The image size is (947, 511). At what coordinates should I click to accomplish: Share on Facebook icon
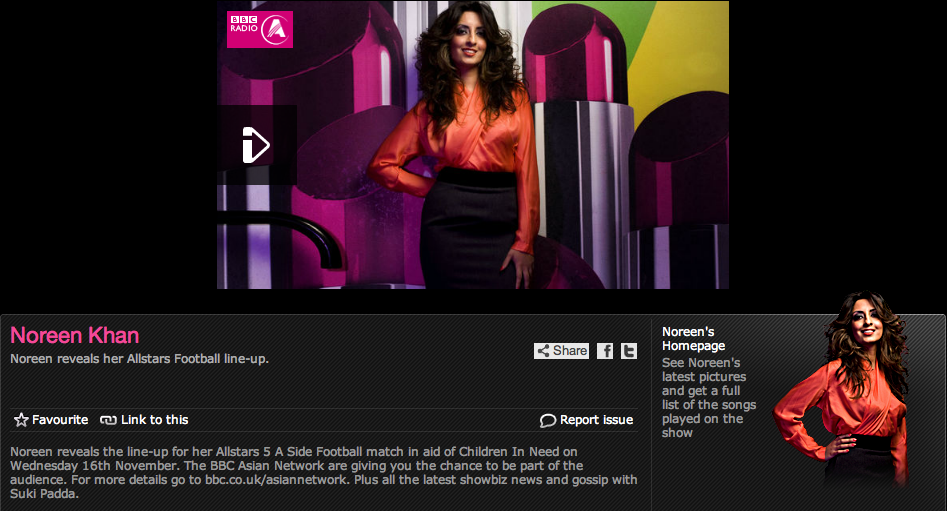point(605,351)
